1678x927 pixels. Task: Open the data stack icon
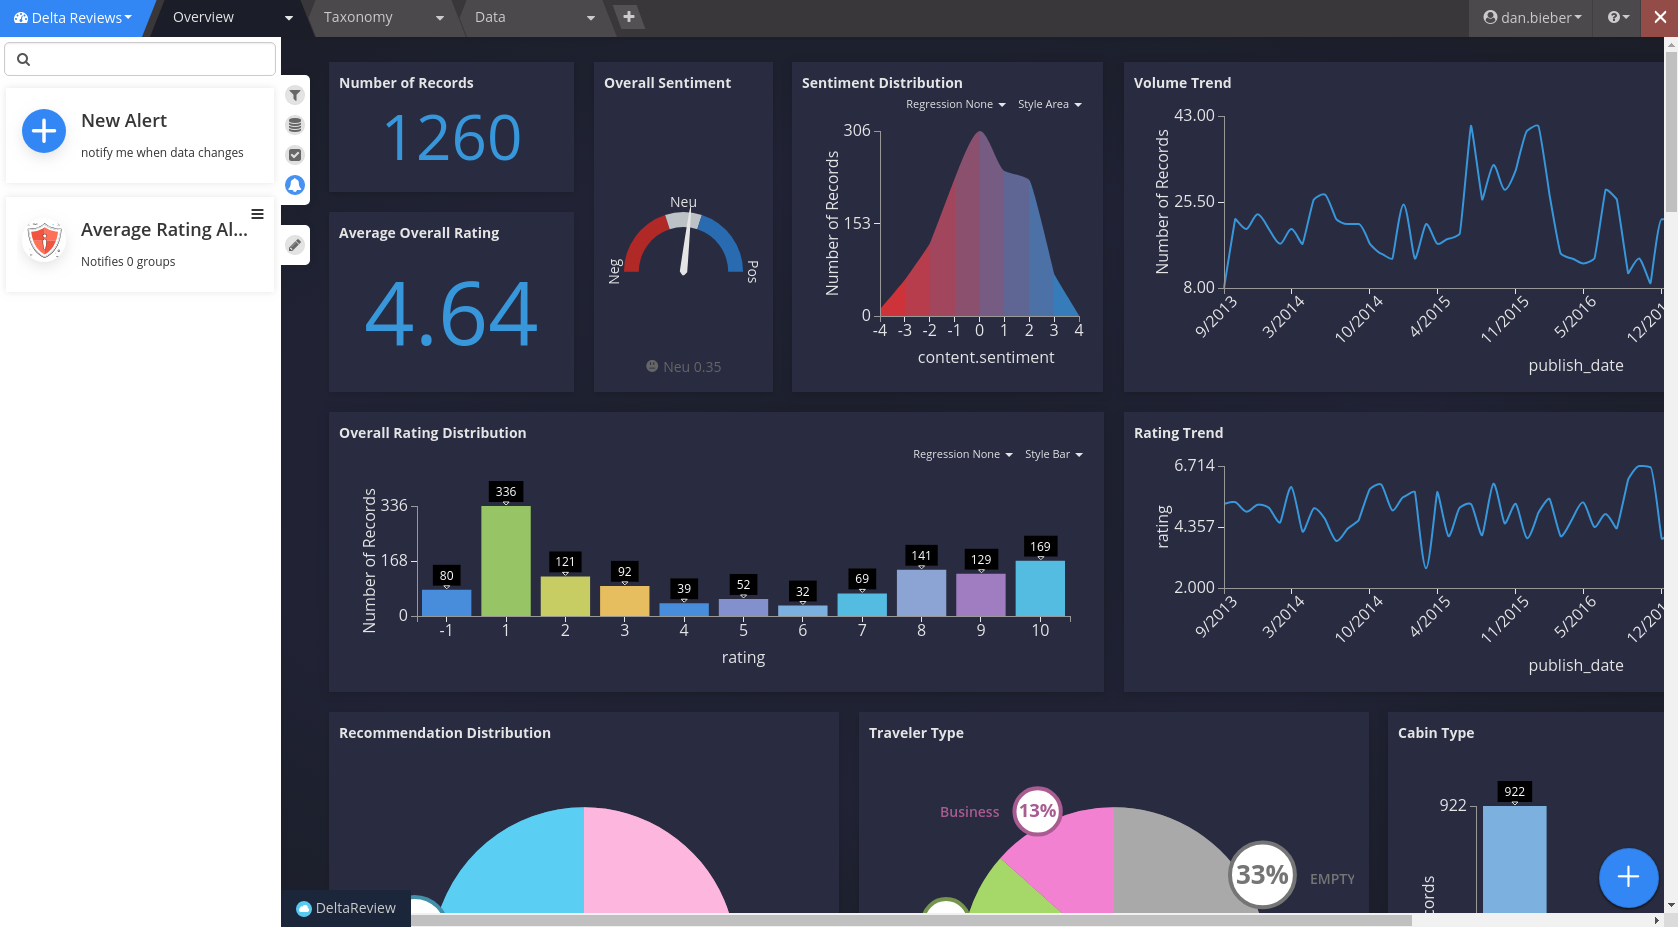pyautogui.click(x=295, y=125)
